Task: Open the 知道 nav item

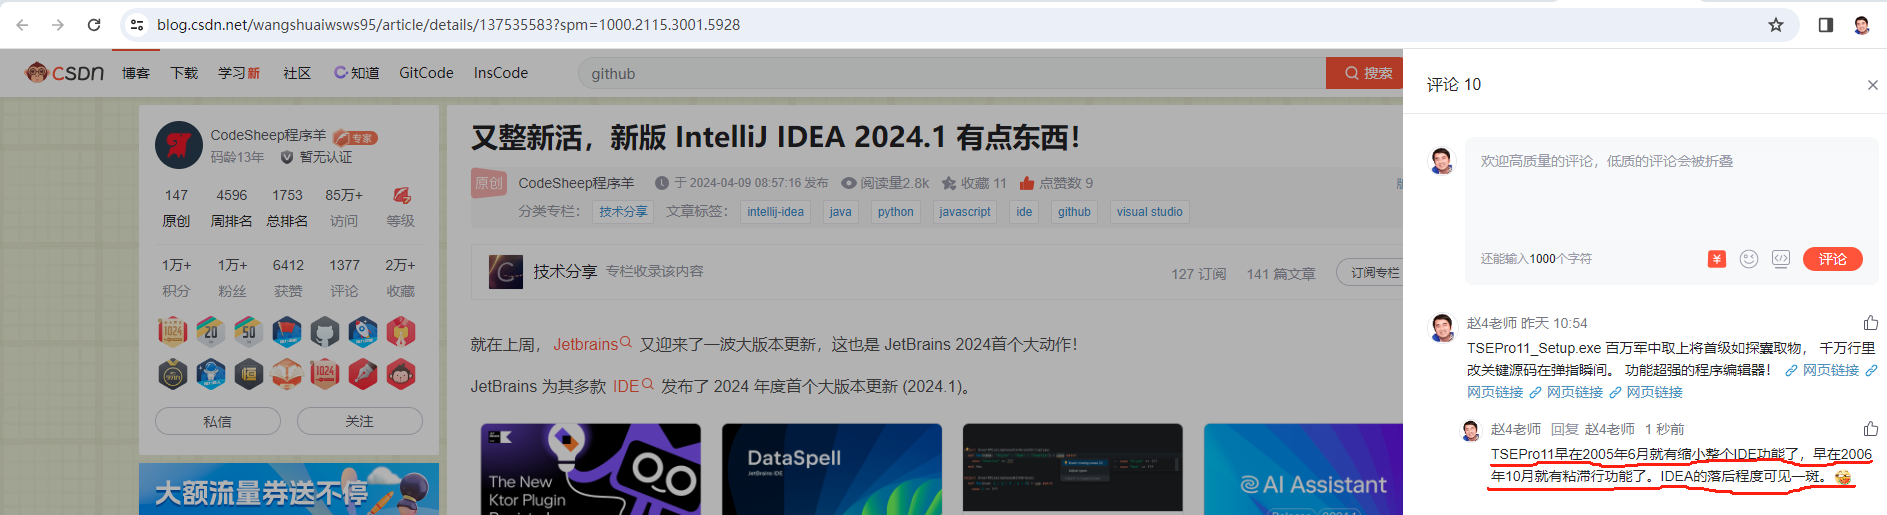Action: (357, 73)
